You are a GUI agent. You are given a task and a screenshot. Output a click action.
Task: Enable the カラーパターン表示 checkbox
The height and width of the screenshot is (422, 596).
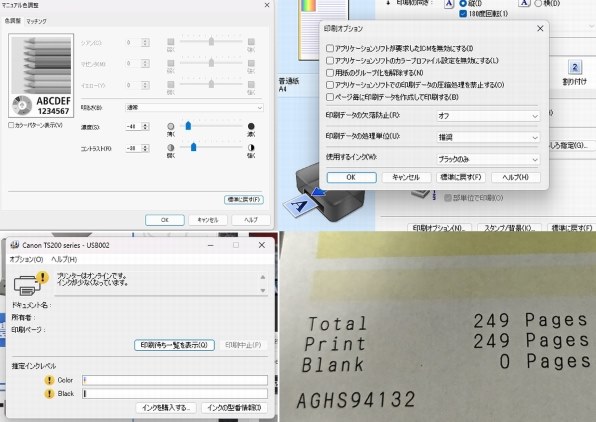(x=11, y=125)
